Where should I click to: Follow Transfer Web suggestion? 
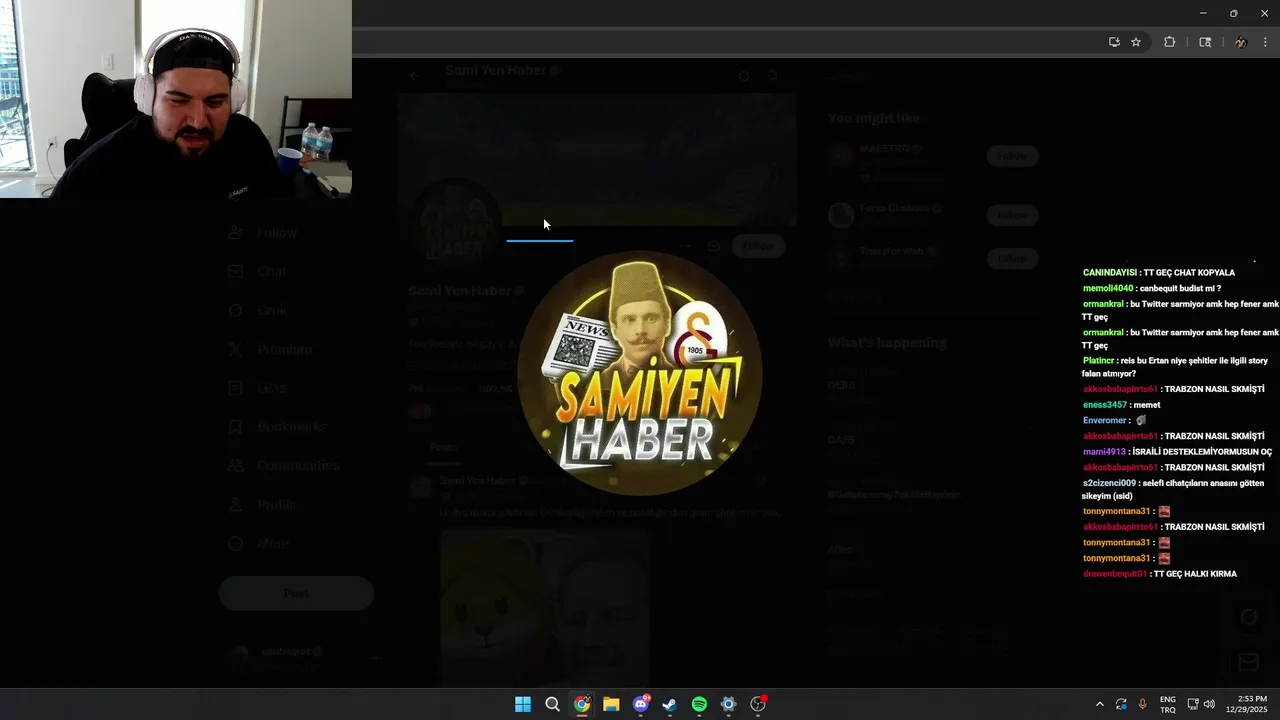1012,258
